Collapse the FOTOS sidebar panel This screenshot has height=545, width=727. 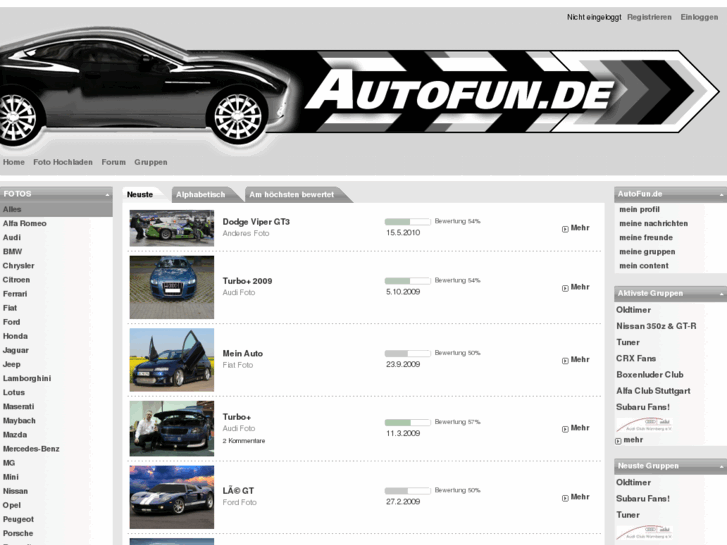(107, 195)
